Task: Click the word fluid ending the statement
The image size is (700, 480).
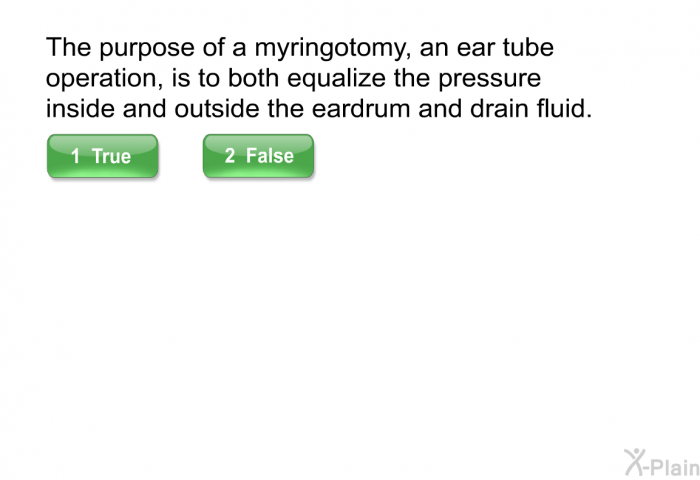Action: 564,108
